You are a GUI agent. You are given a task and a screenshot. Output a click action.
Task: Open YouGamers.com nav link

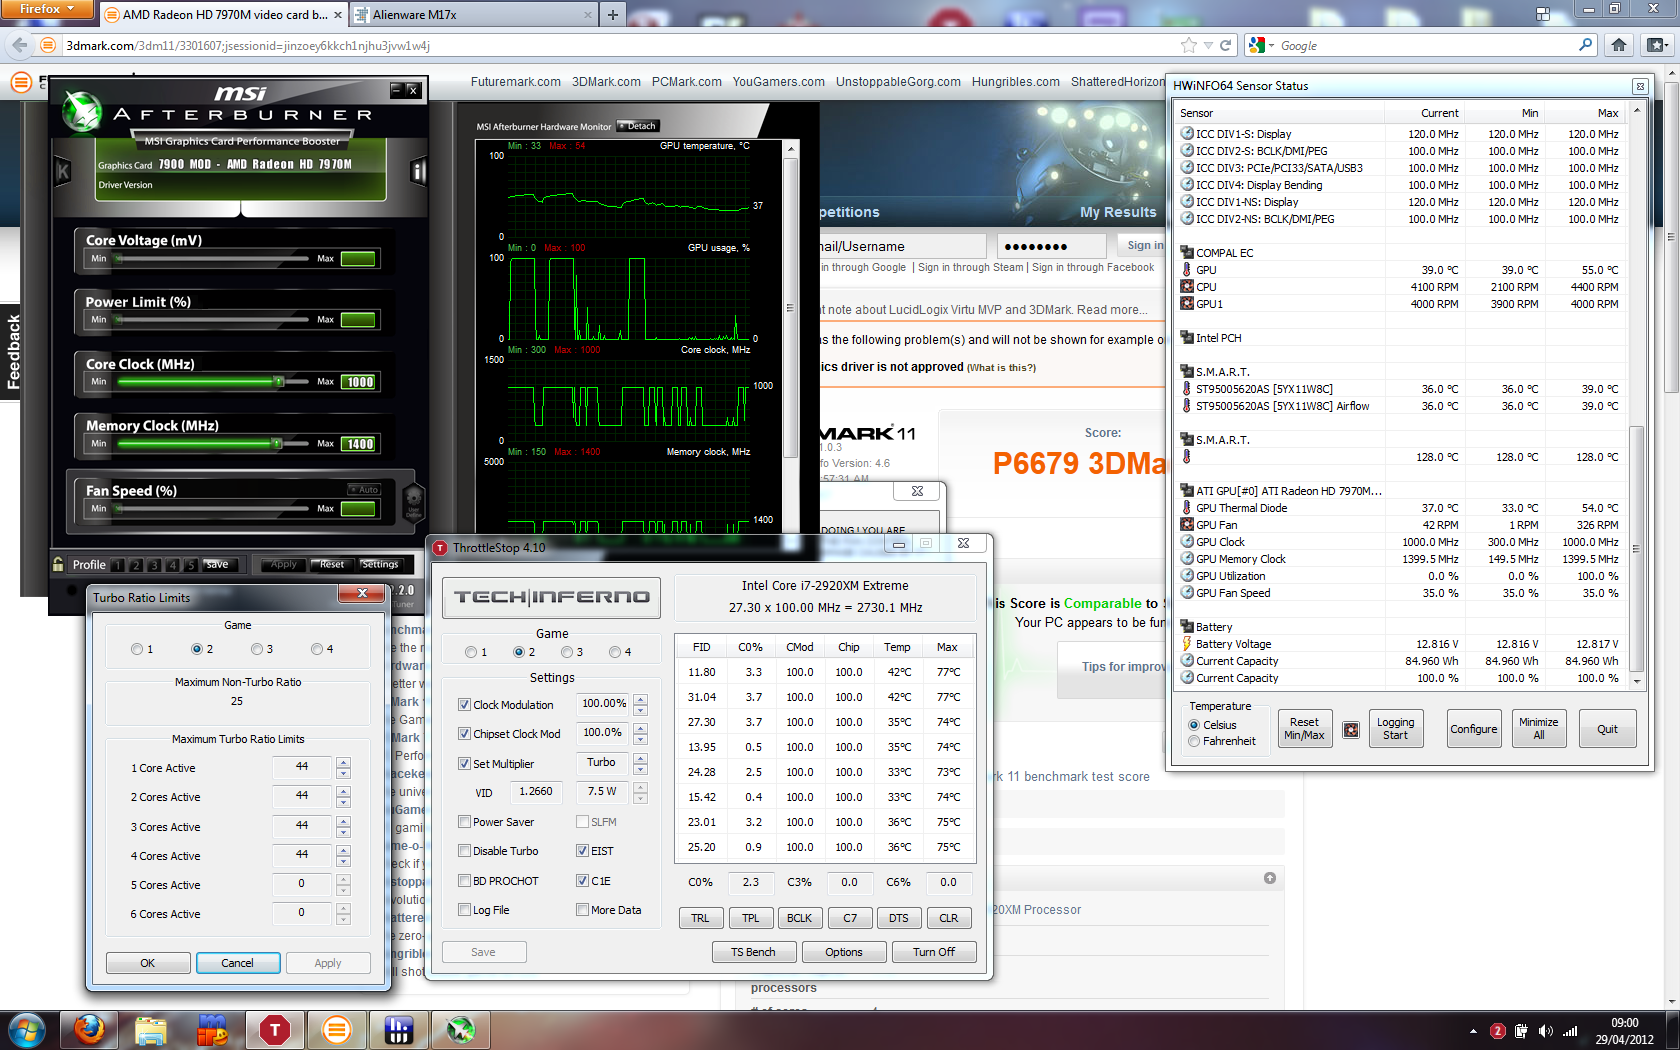[x=778, y=82]
